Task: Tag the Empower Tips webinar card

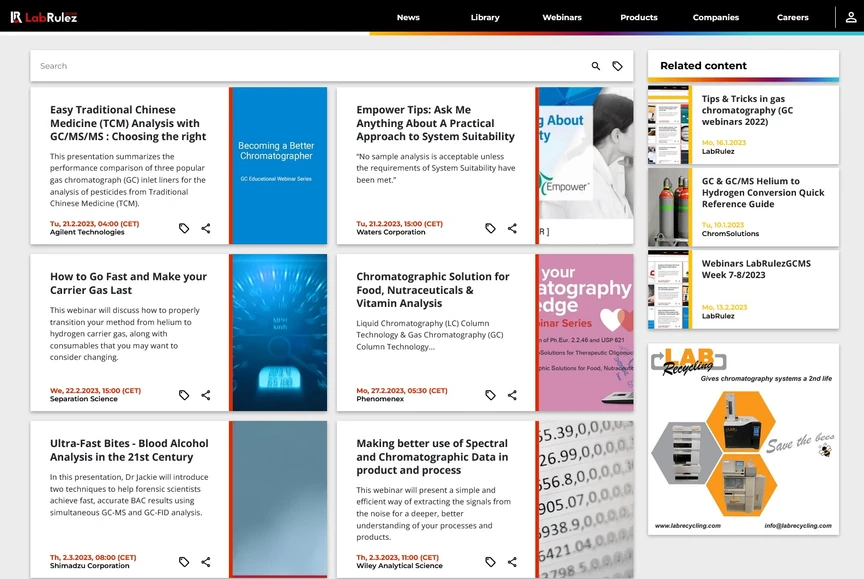Action: pos(490,228)
